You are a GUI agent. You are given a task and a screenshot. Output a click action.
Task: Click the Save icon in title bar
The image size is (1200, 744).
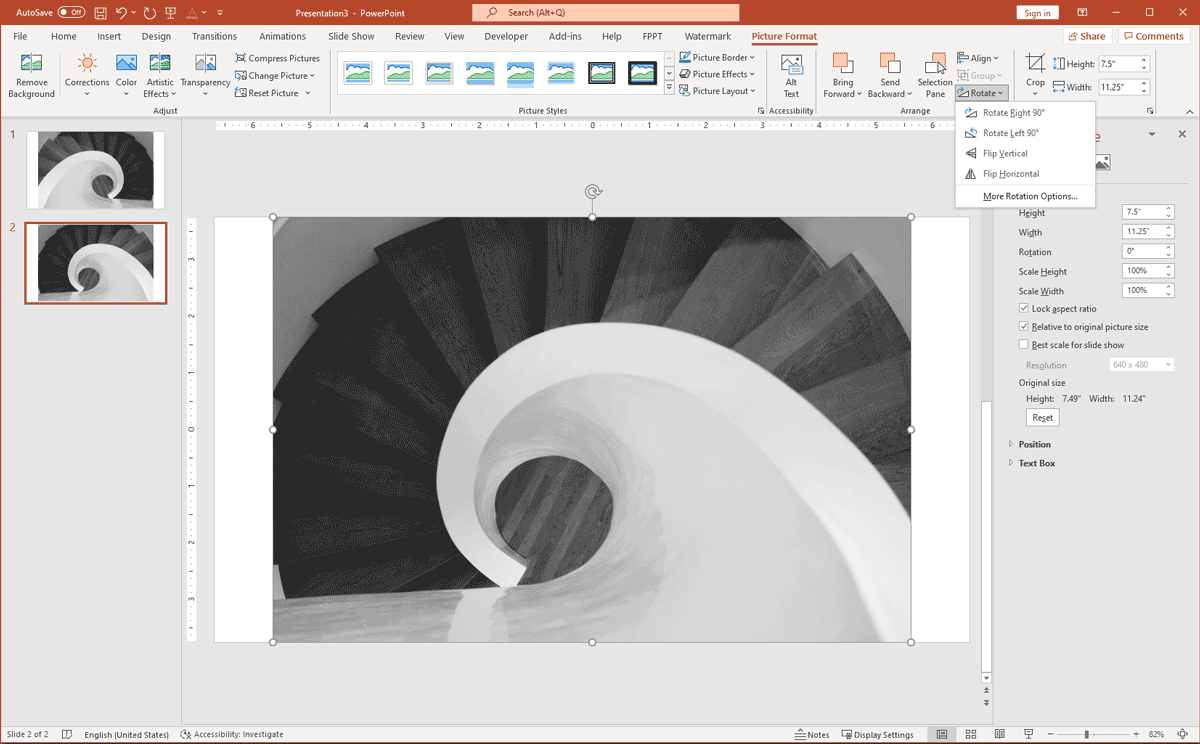[x=101, y=13]
